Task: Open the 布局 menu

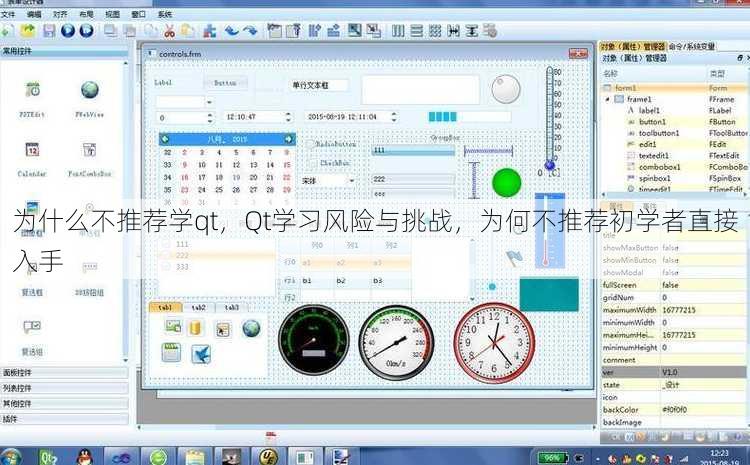Action: (86, 14)
